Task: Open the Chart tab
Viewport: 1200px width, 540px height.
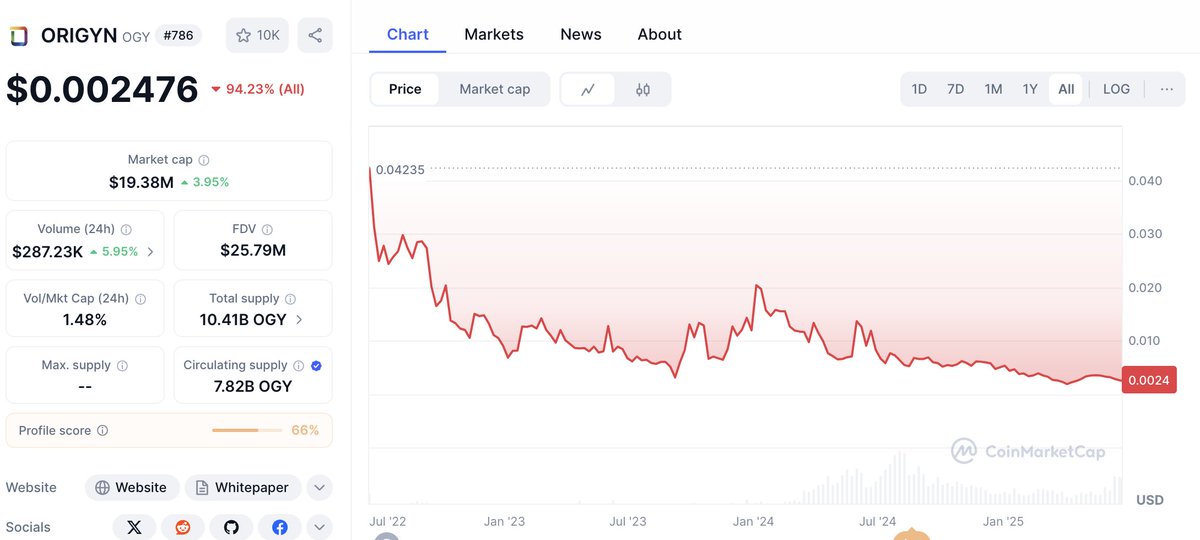Action: pyautogui.click(x=408, y=34)
